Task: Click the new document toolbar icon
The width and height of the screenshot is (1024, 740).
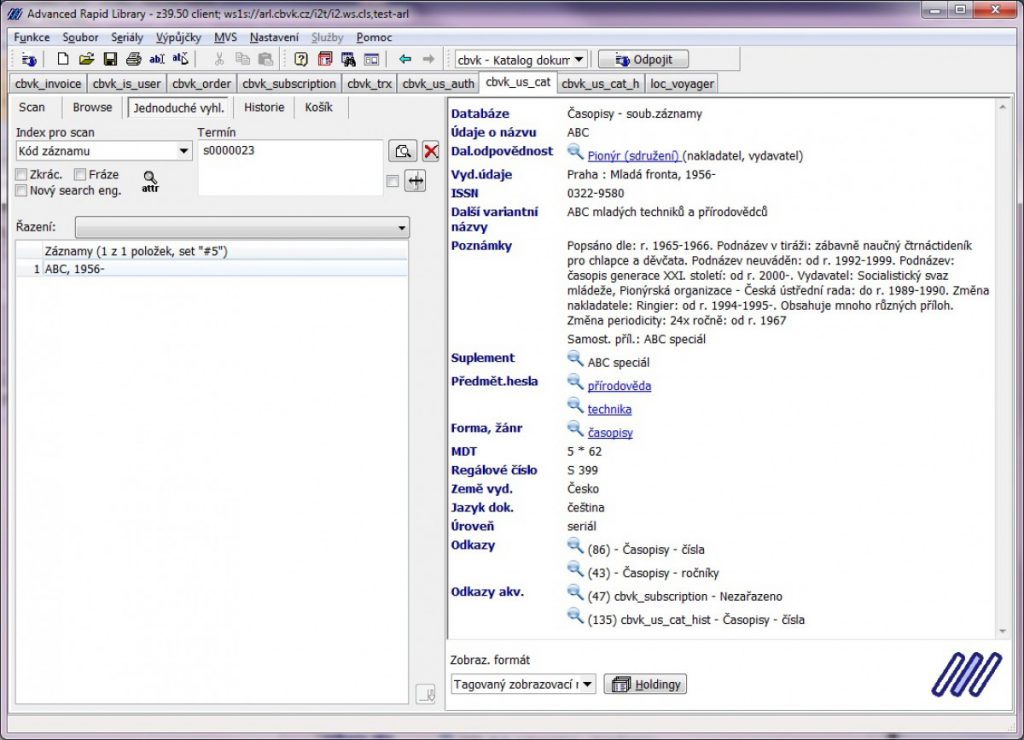Action: pos(63,60)
